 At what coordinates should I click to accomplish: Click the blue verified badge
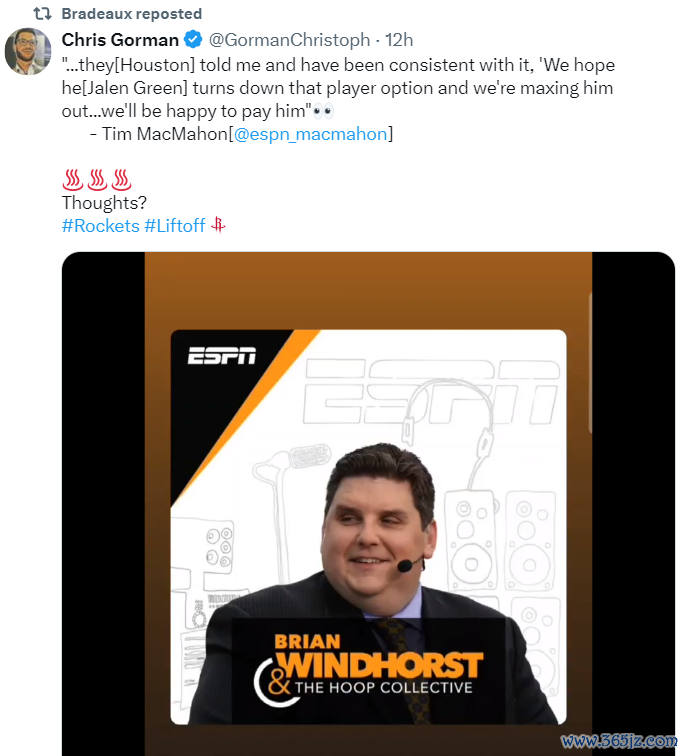(x=193, y=40)
